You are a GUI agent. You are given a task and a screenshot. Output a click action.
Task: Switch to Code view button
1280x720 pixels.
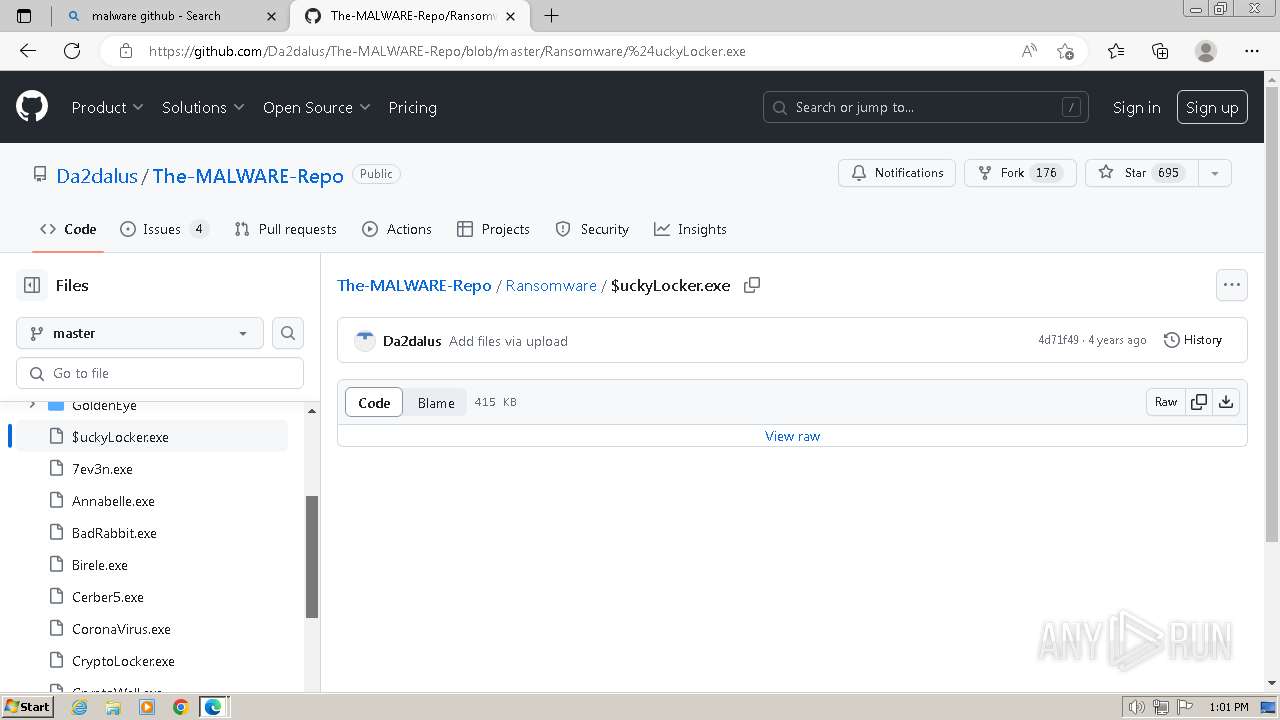(374, 402)
